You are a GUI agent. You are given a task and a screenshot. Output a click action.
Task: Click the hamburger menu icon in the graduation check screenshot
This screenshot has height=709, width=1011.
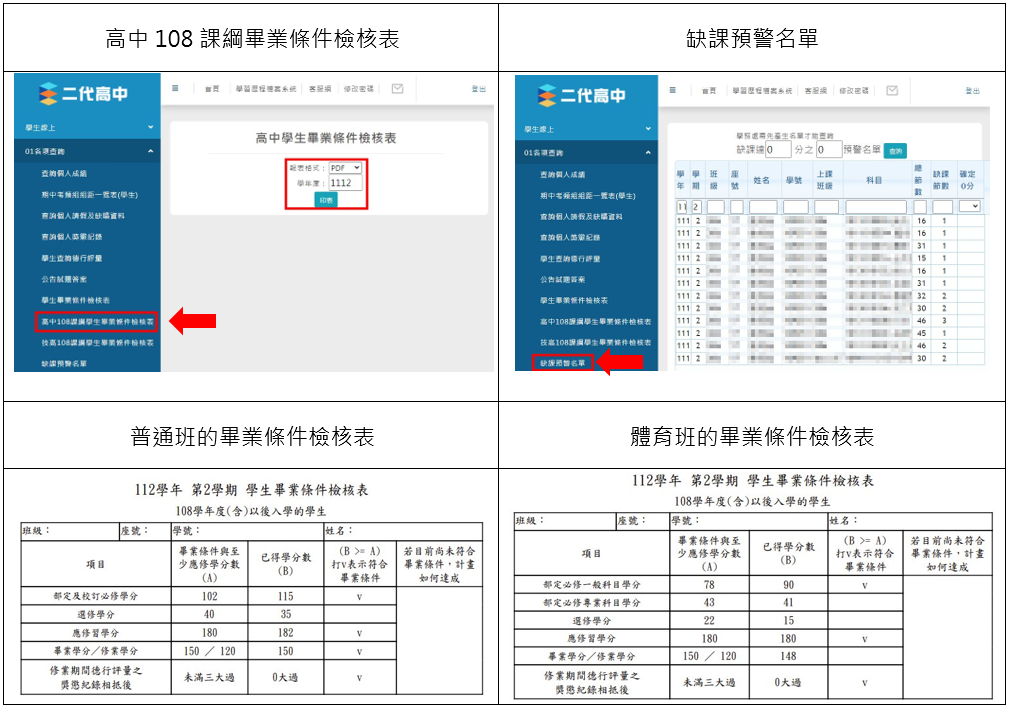click(175, 88)
